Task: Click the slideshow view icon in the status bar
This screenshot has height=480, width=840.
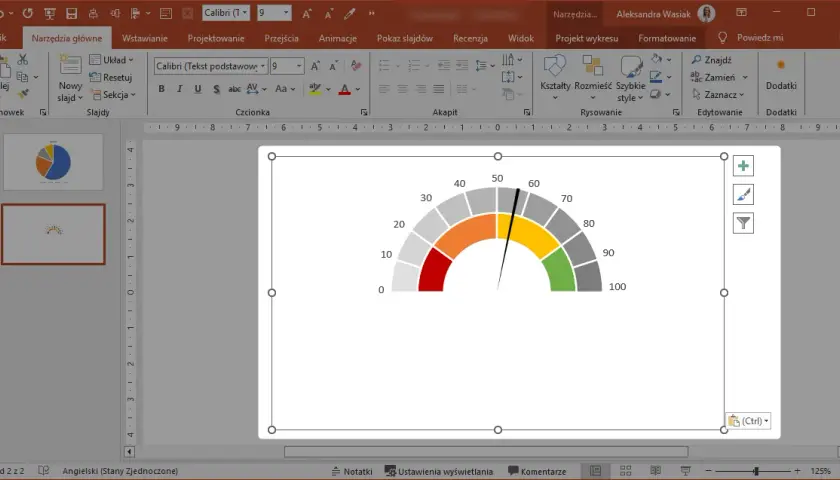Action: (x=685, y=471)
